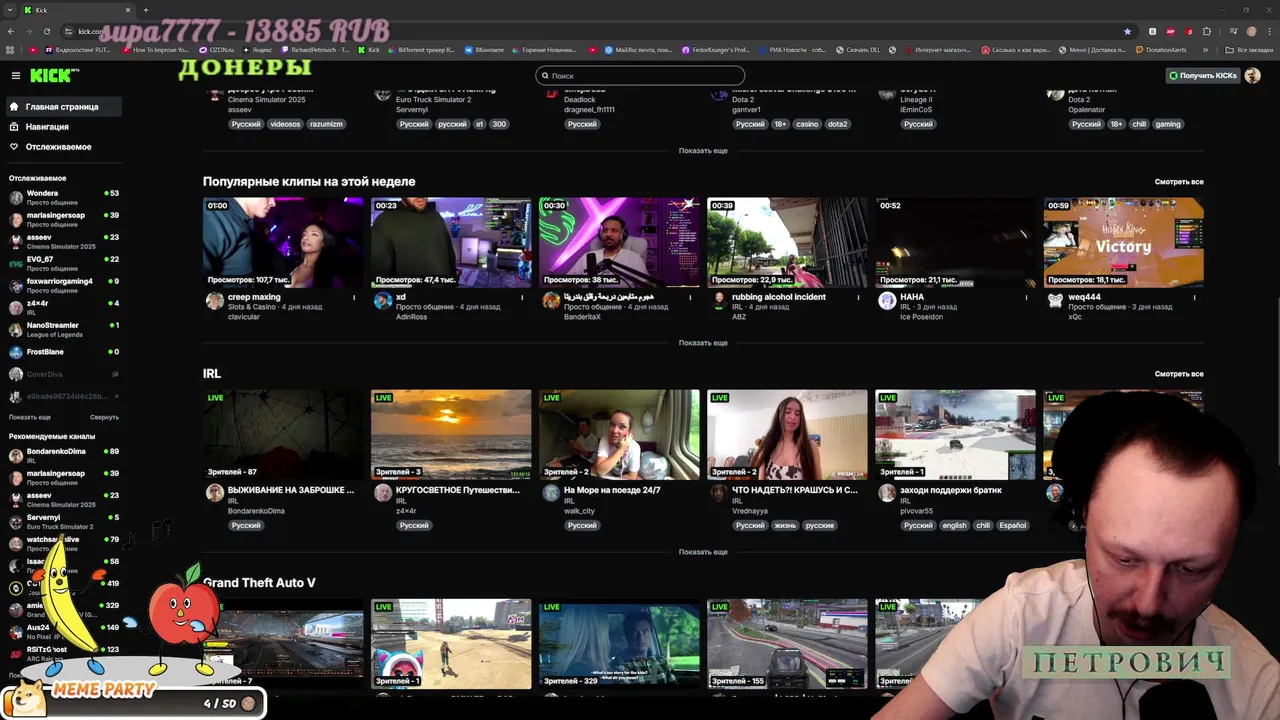The image size is (1280, 720).
Task: Open the Chrome three-dot menu
Action: [1268, 31]
